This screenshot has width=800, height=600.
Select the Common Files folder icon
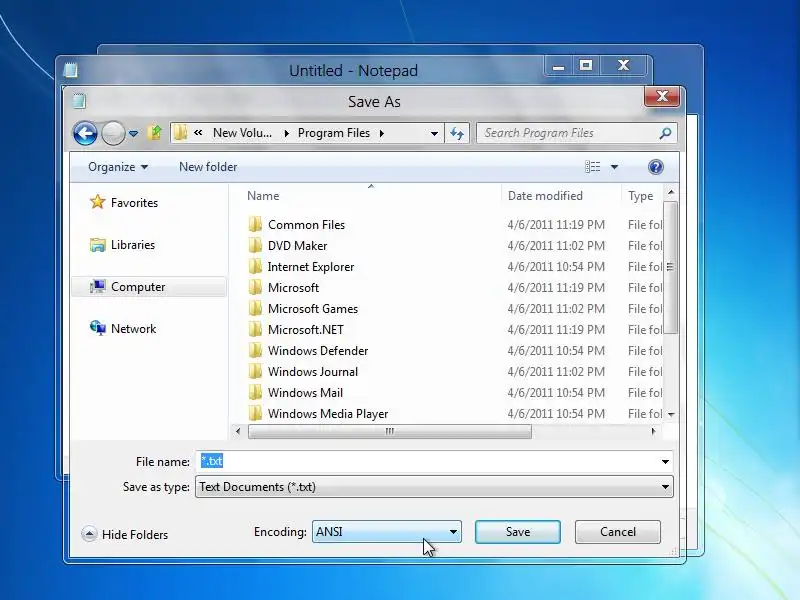coord(255,224)
